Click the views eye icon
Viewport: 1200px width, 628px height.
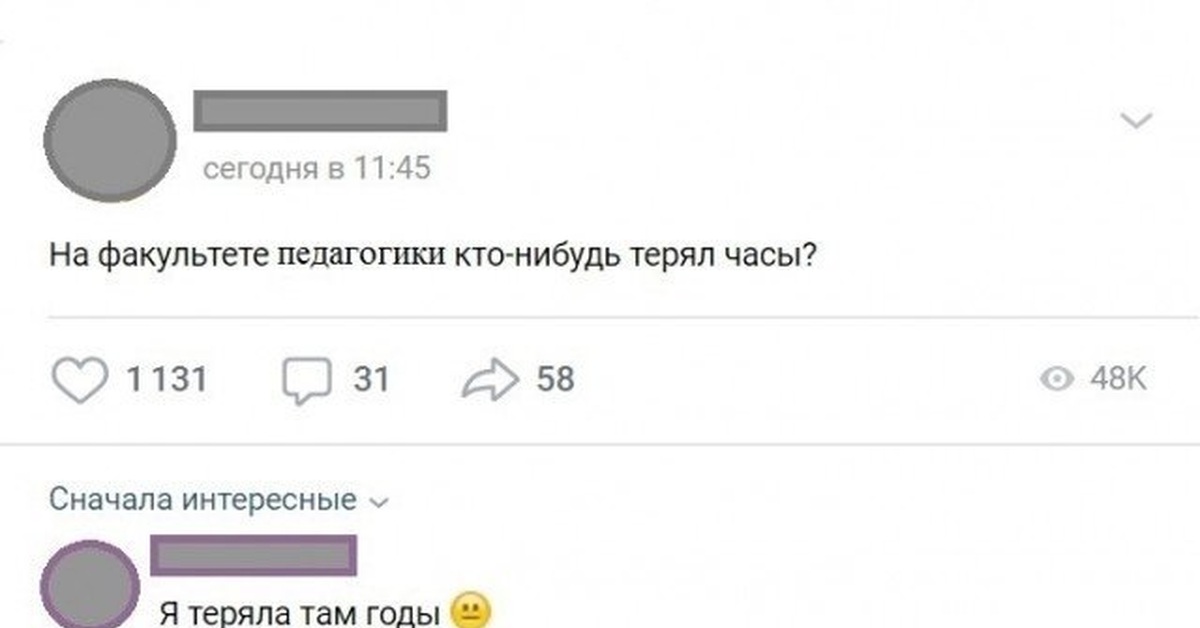[1056, 379]
